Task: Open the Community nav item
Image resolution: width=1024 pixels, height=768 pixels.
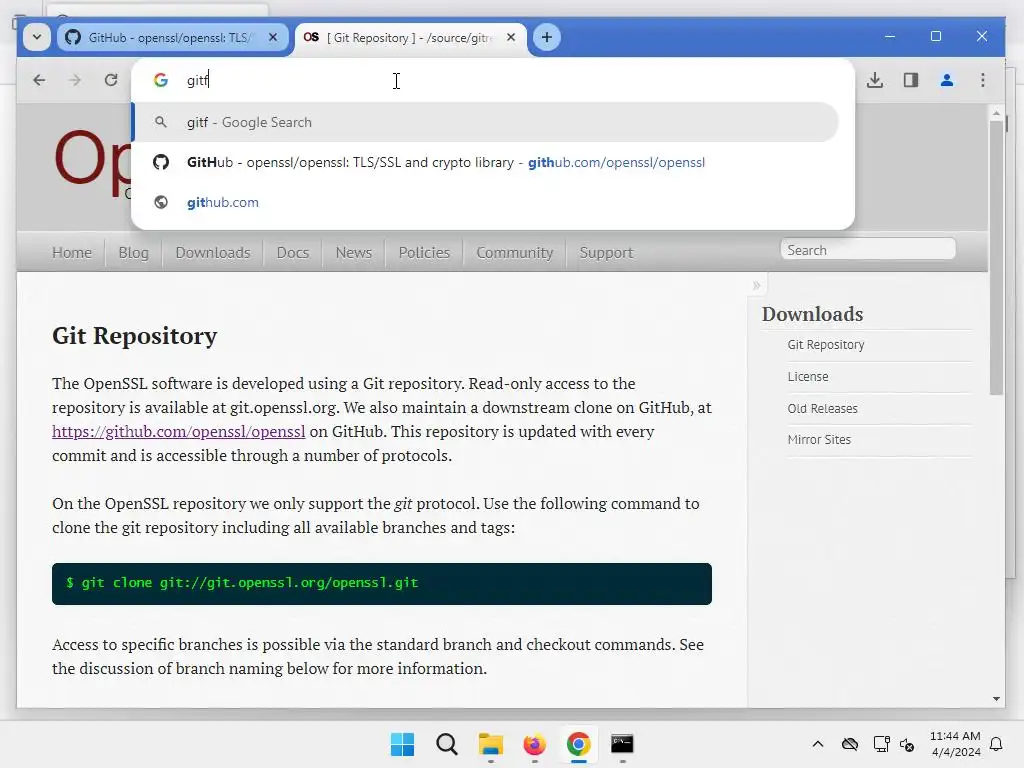Action: pos(515,253)
